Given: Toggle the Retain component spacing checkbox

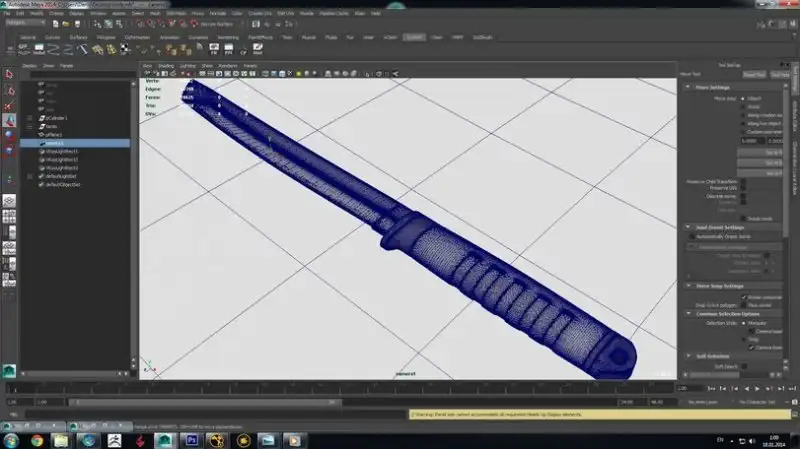Looking at the screenshot, I should (743, 297).
